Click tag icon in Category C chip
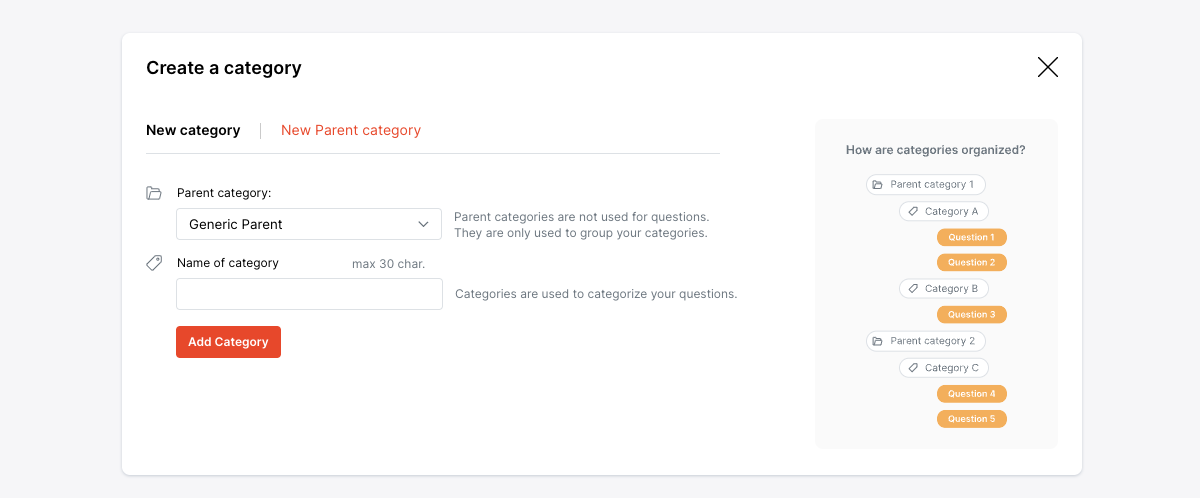The image size is (1200, 498). coord(912,368)
